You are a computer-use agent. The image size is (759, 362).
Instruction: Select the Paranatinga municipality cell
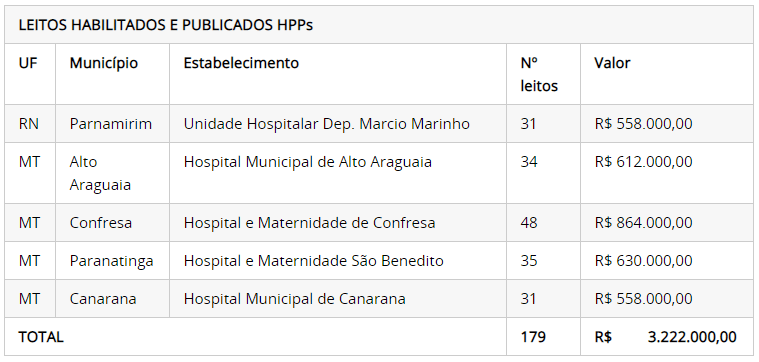tap(111, 261)
